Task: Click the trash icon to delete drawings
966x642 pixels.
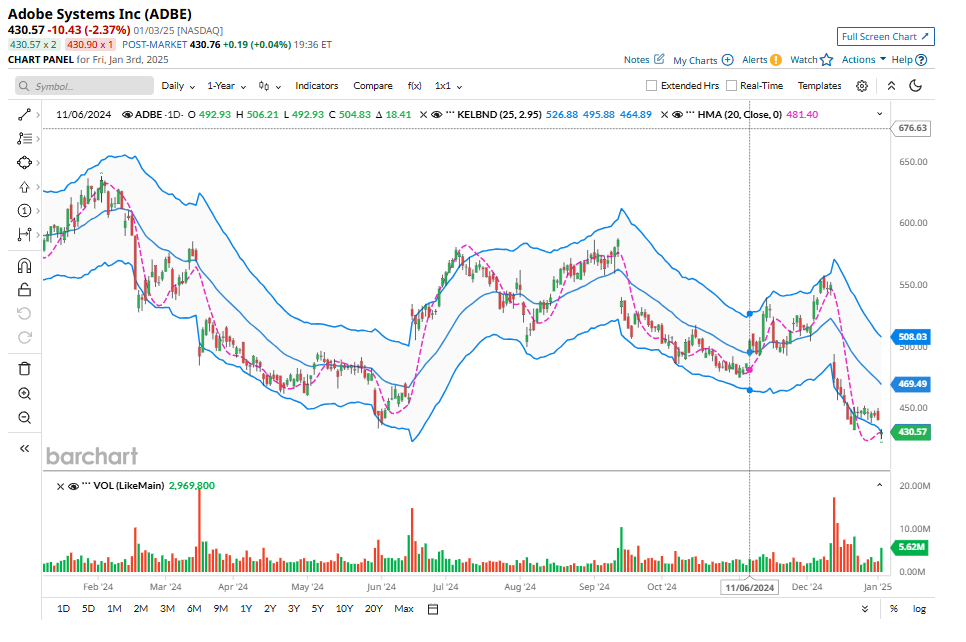Action: pos(24,369)
